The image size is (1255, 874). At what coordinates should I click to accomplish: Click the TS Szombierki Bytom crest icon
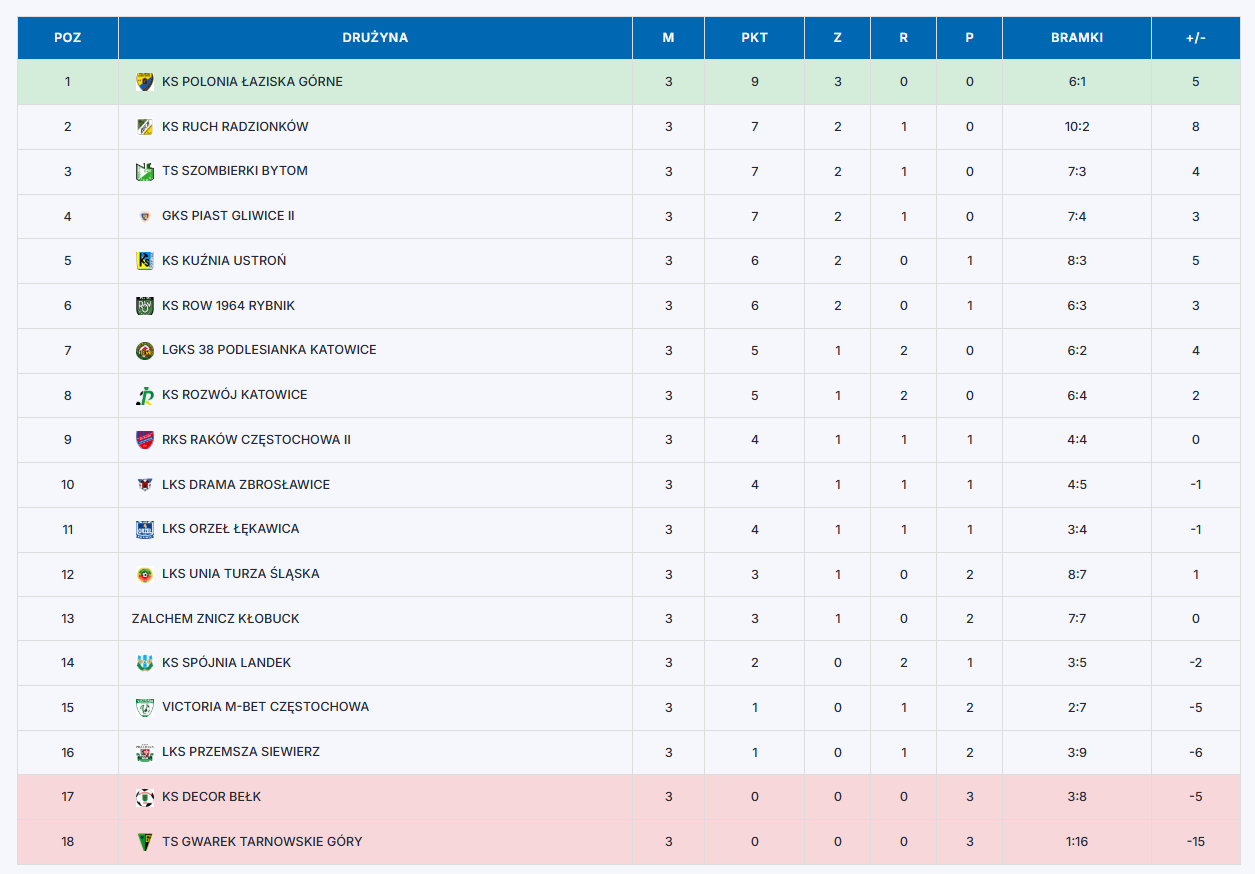tap(145, 171)
